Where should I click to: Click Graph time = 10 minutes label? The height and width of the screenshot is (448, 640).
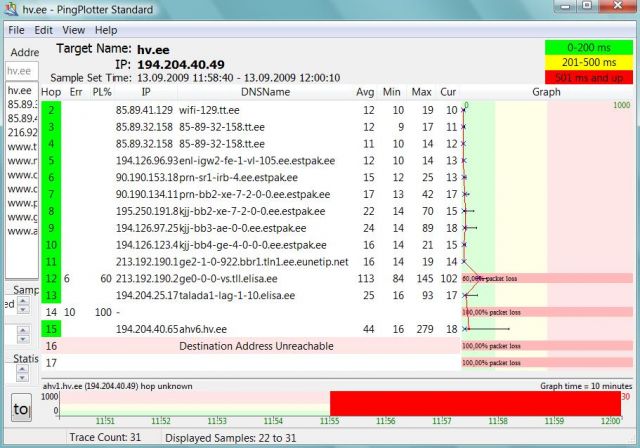click(x=586, y=386)
